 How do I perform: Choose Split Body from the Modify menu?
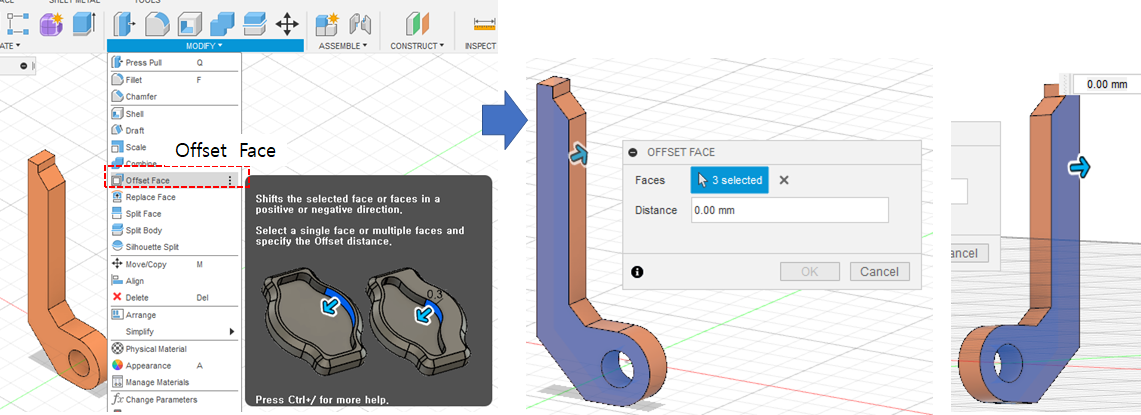point(174,231)
